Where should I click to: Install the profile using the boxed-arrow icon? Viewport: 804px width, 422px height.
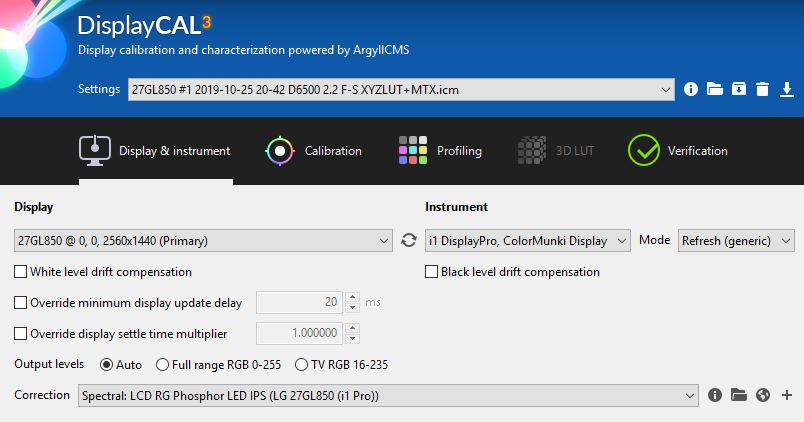coord(738,89)
